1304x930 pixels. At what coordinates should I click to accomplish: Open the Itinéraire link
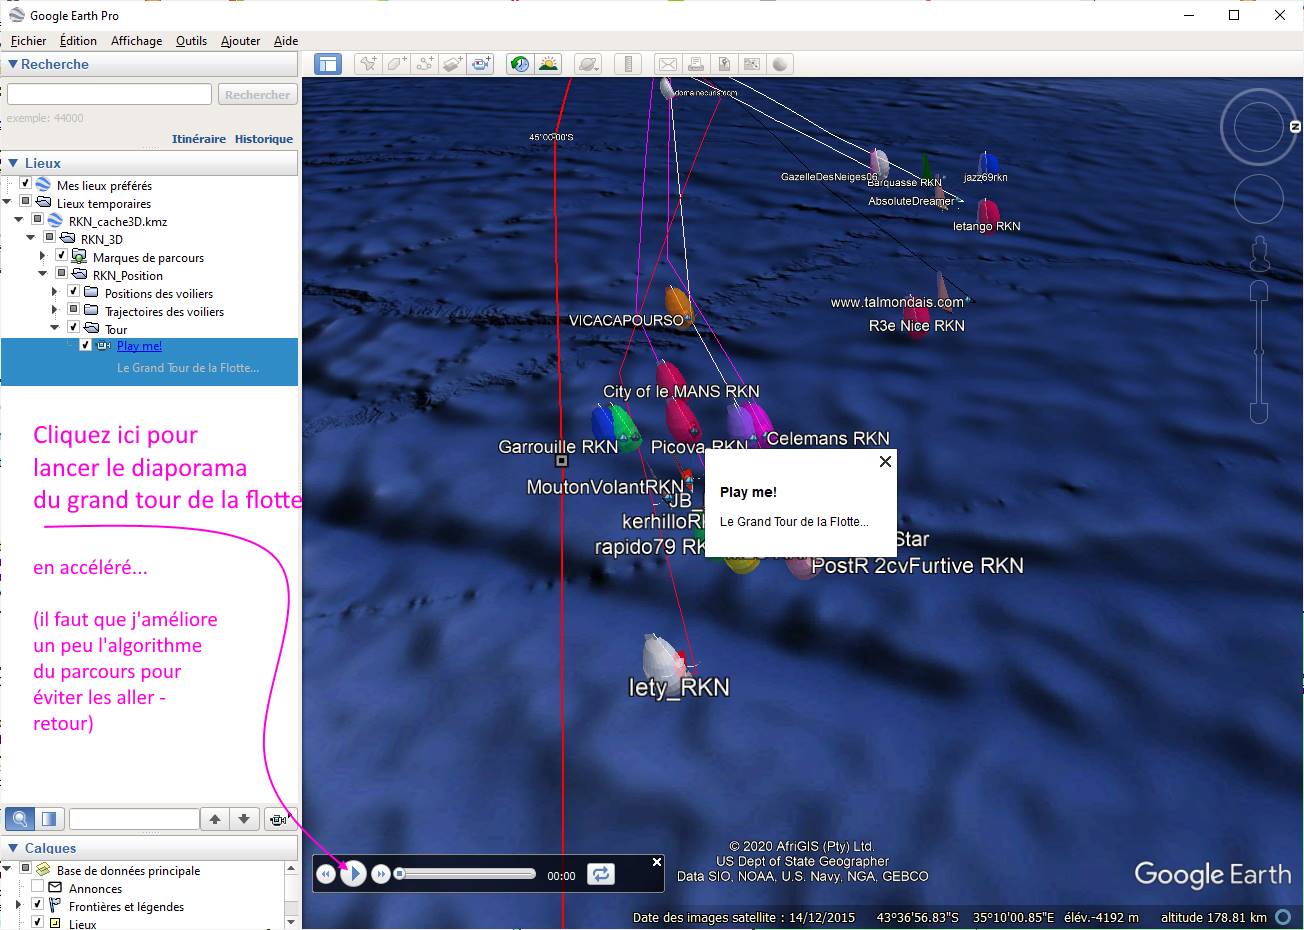pyautogui.click(x=199, y=139)
